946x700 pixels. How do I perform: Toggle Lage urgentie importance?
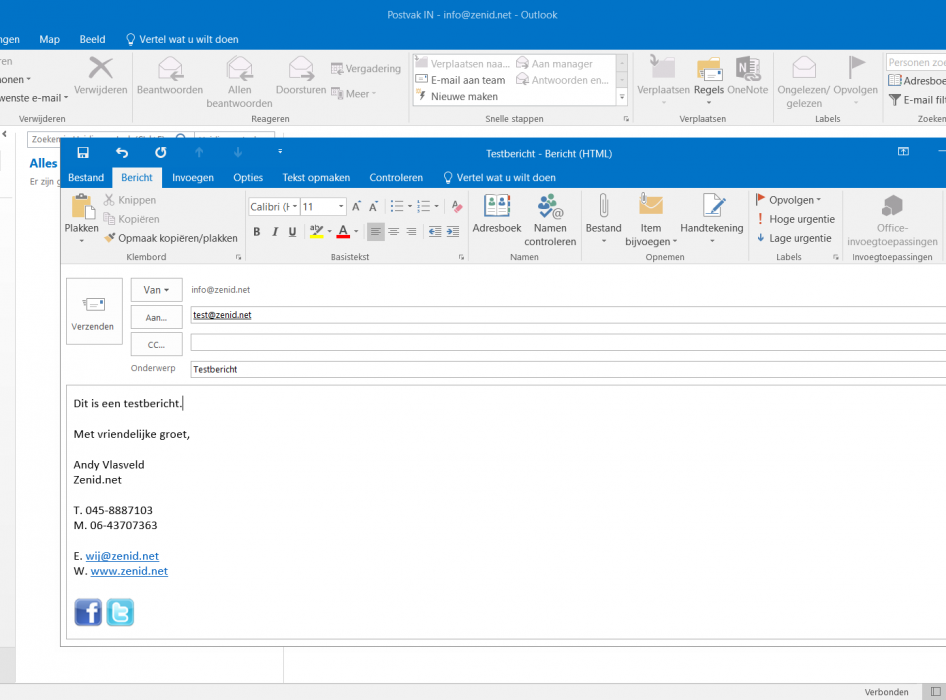pos(793,238)
